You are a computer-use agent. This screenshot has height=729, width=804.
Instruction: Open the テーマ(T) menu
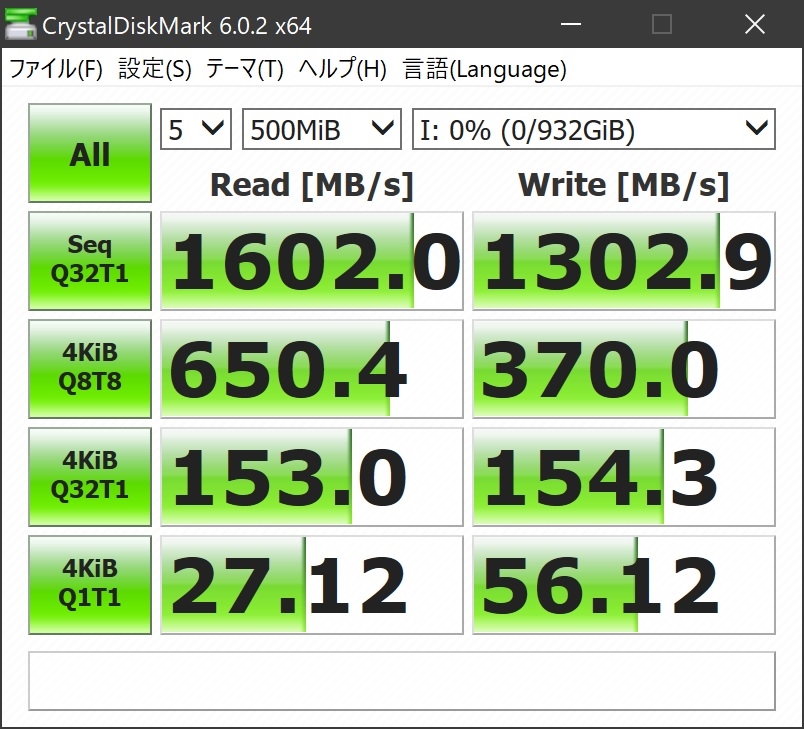pos(245,69)
